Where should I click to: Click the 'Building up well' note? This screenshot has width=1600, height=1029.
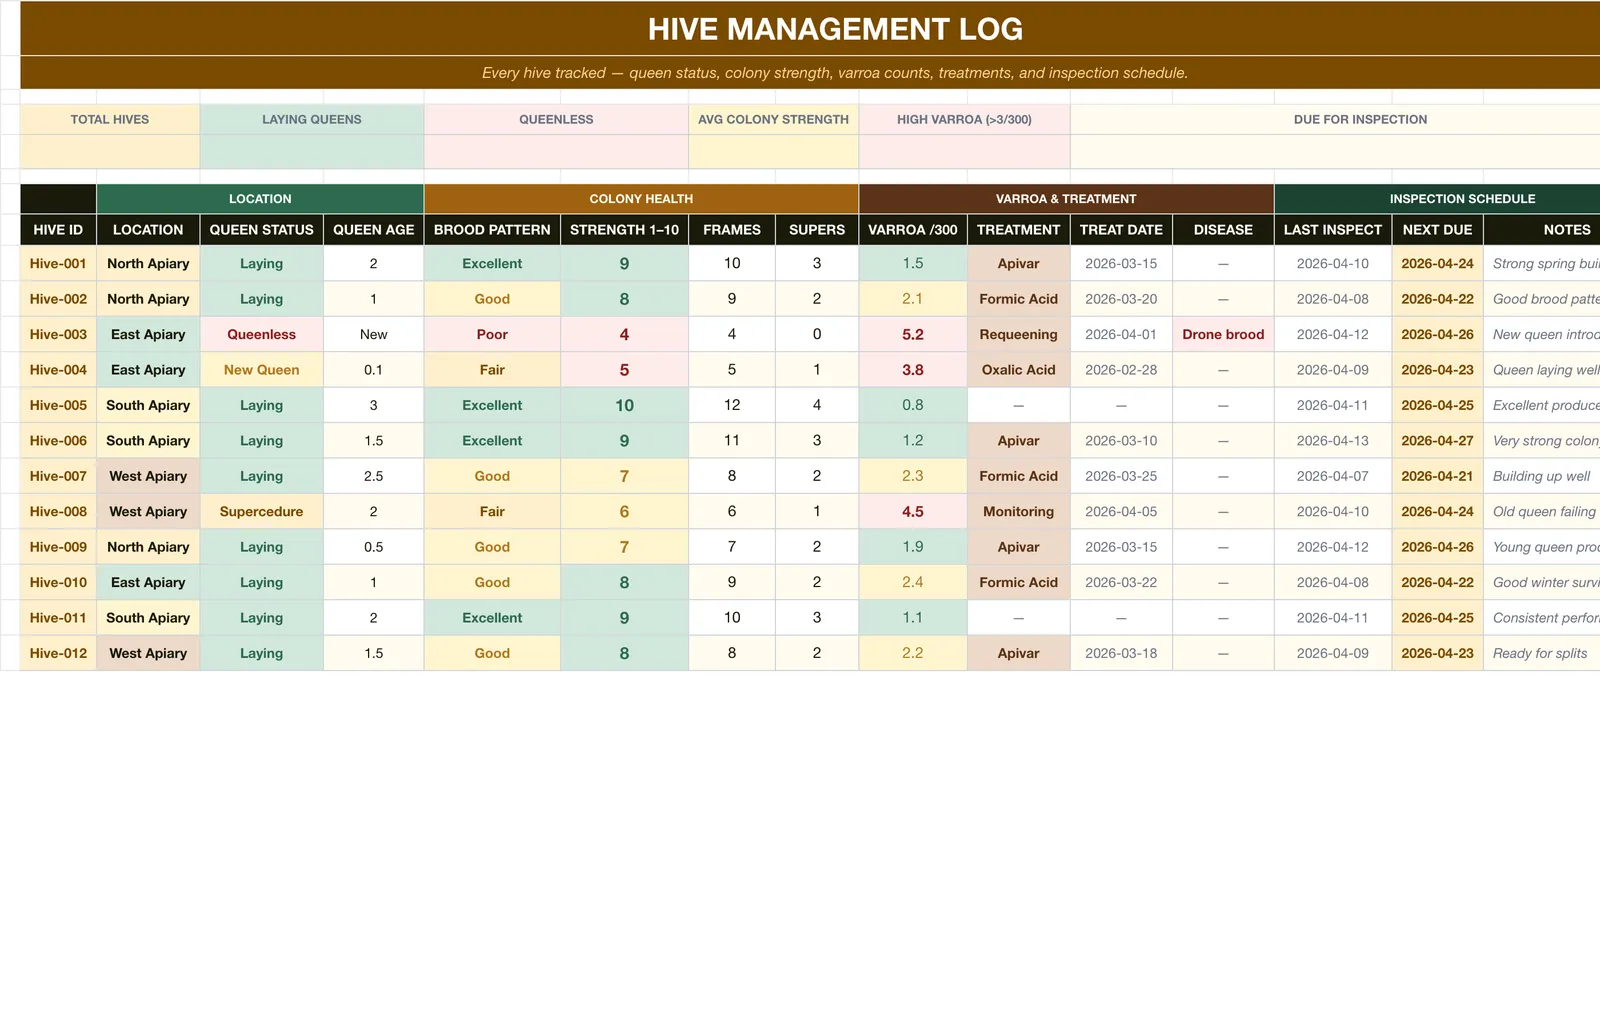tap(1541, 477)
